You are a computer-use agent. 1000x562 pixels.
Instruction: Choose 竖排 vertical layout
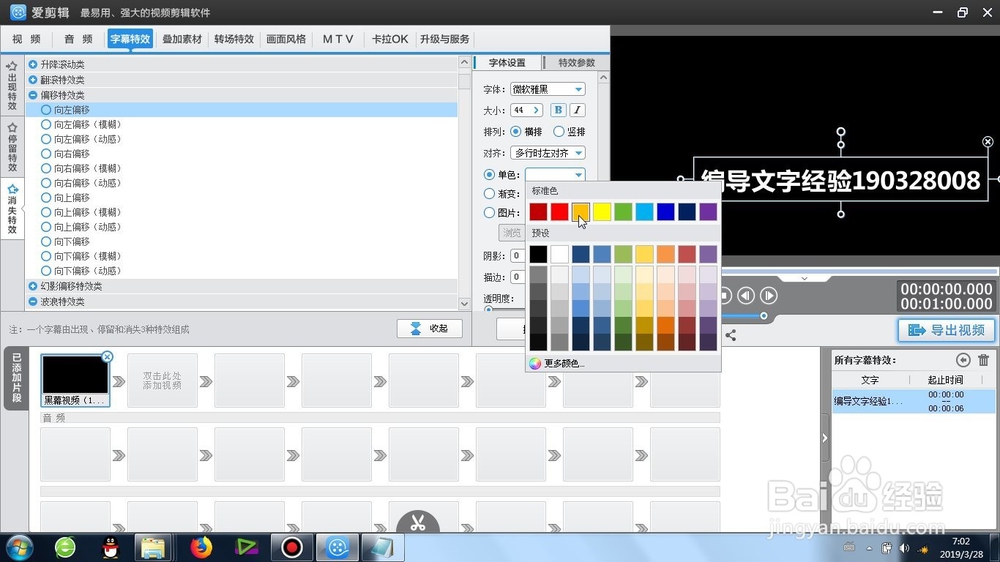click(559, 131)
